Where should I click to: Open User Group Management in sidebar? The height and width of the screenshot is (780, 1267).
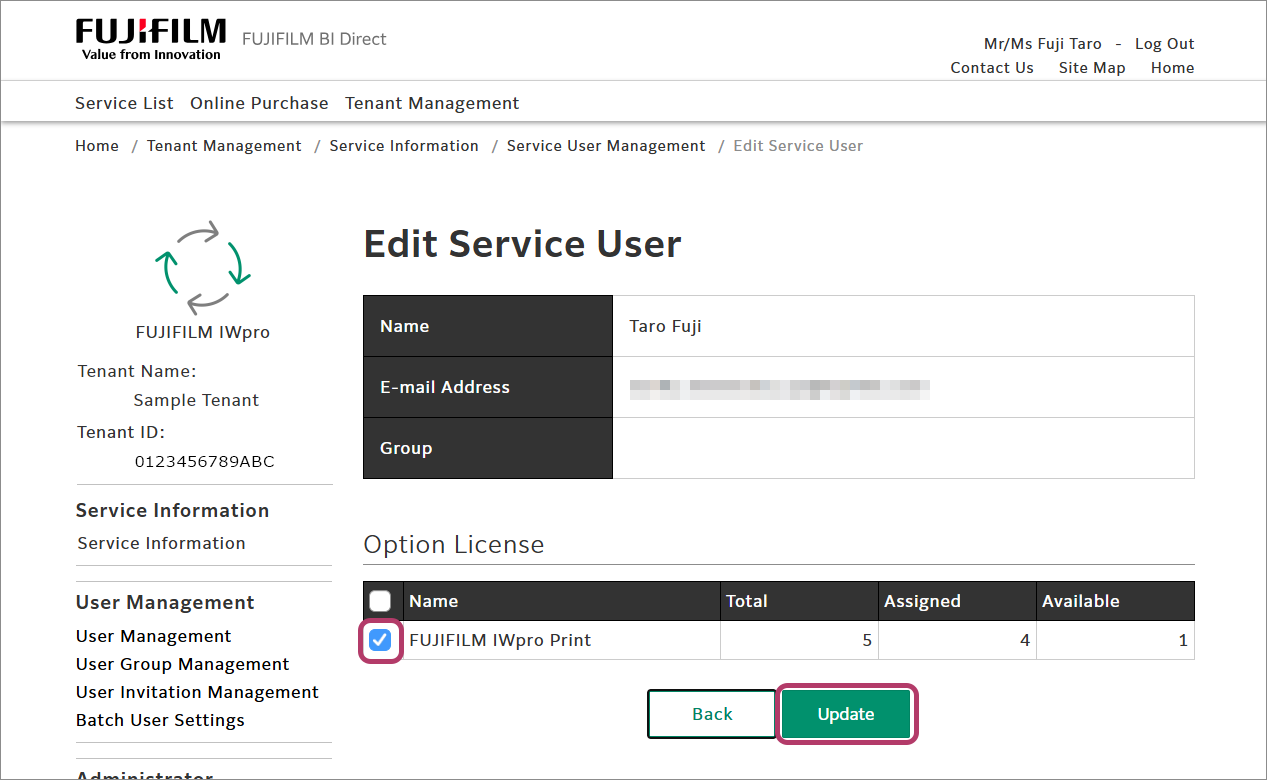pyautogui.click(x=182, y=664)
